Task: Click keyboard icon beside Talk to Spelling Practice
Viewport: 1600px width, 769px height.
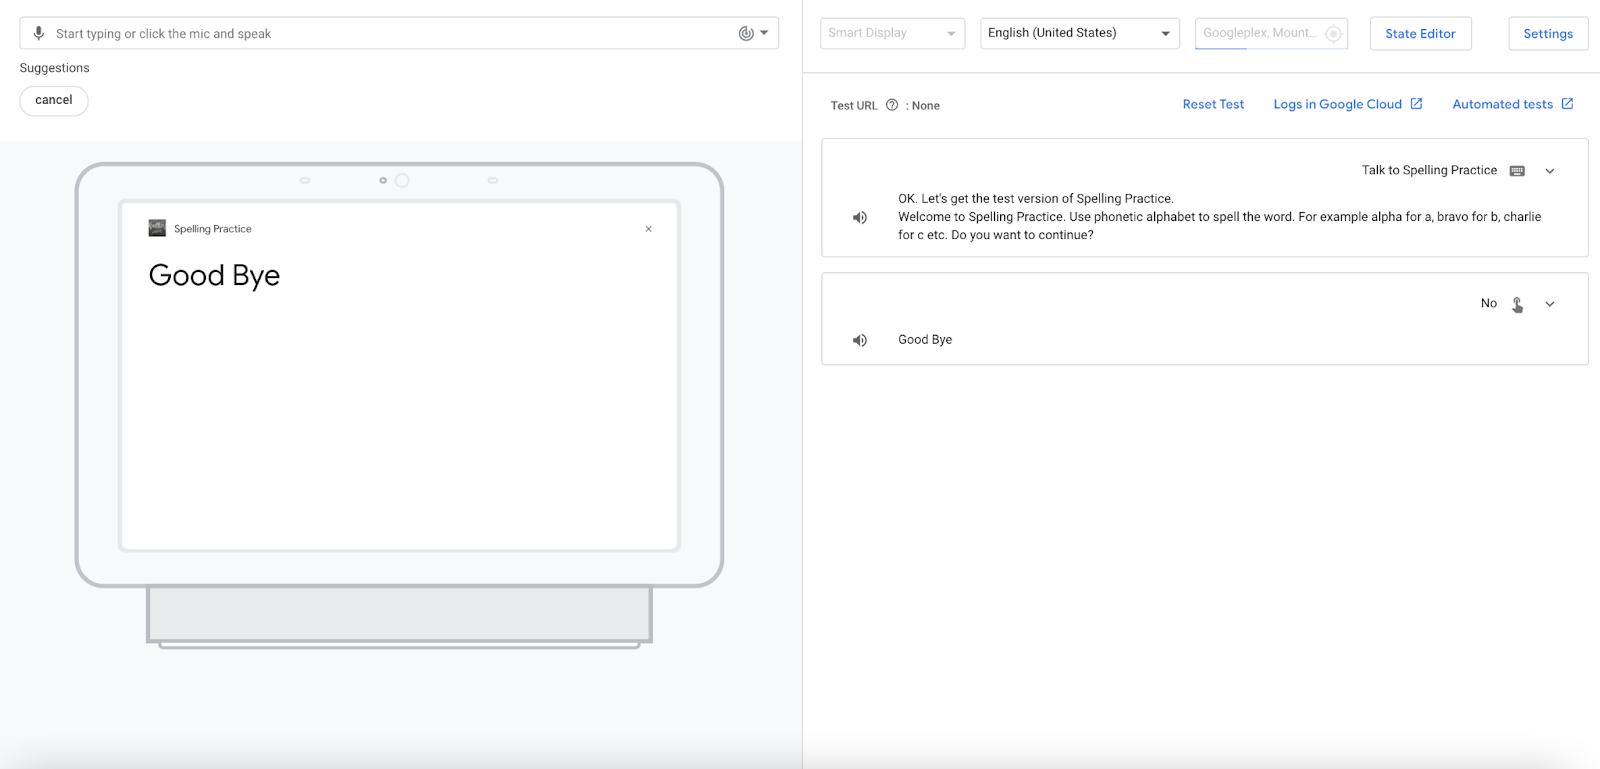Action: point(1517,171)
